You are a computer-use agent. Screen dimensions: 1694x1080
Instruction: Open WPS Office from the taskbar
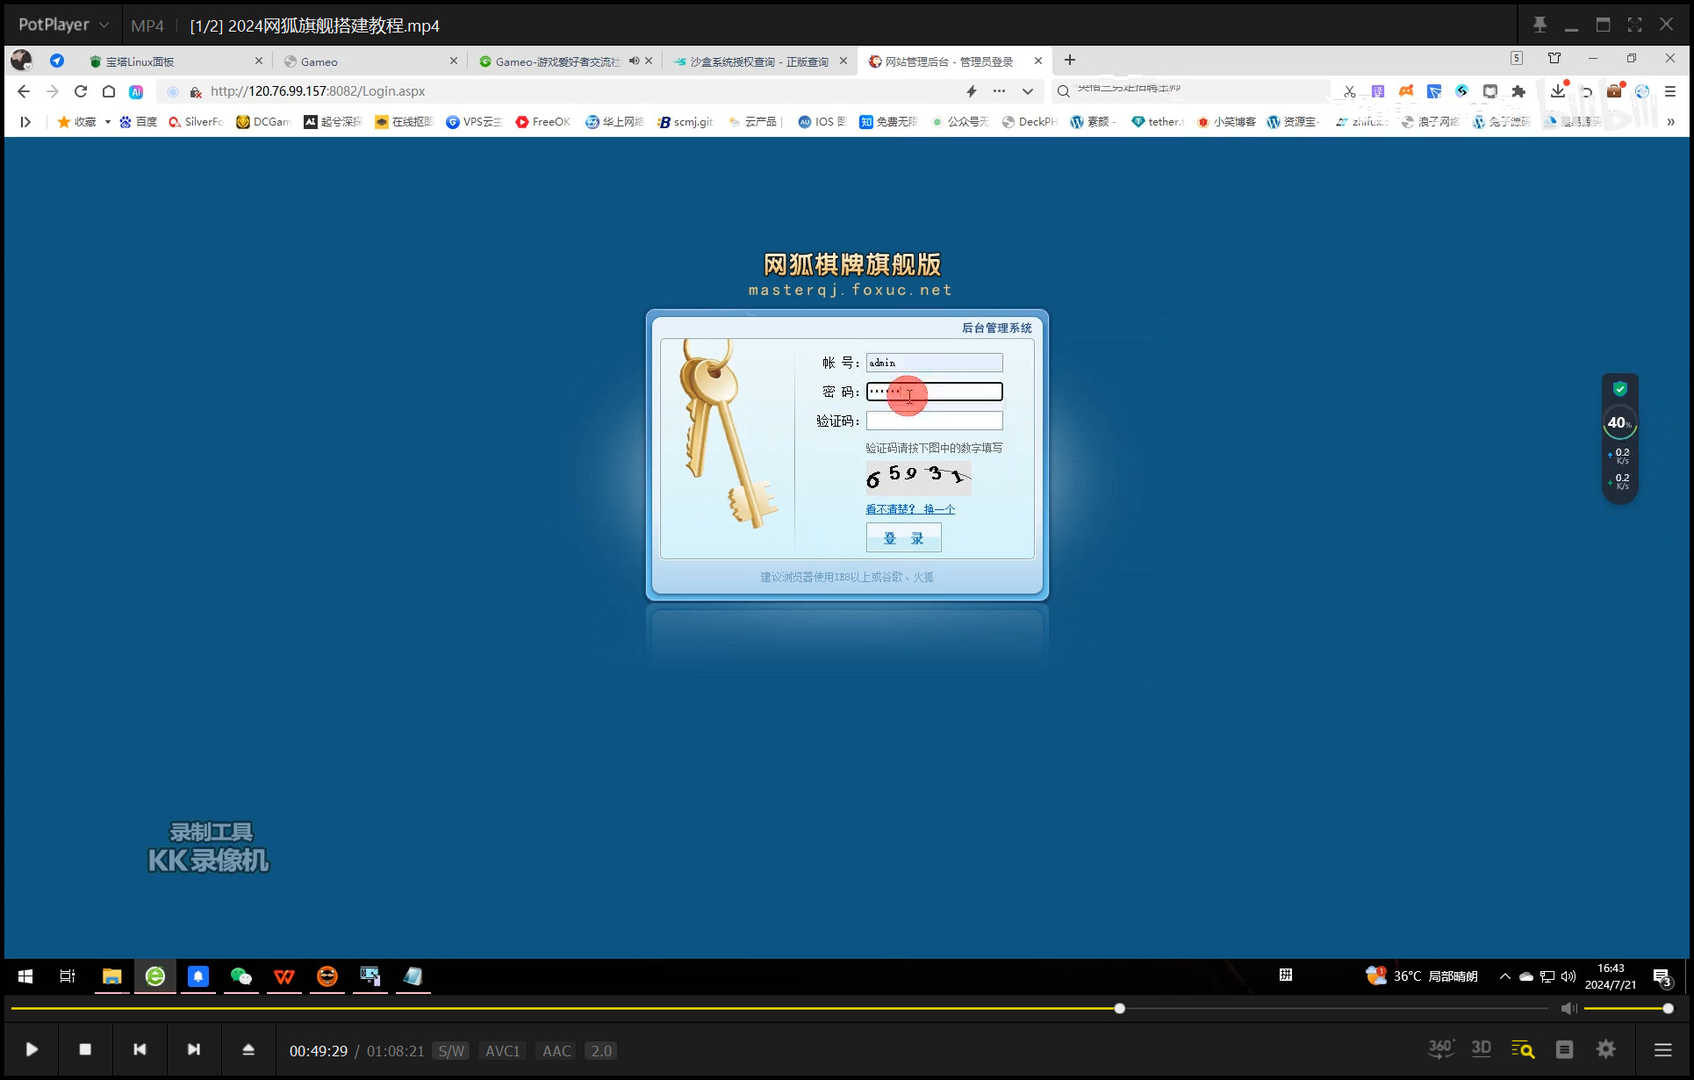[284, 976]
